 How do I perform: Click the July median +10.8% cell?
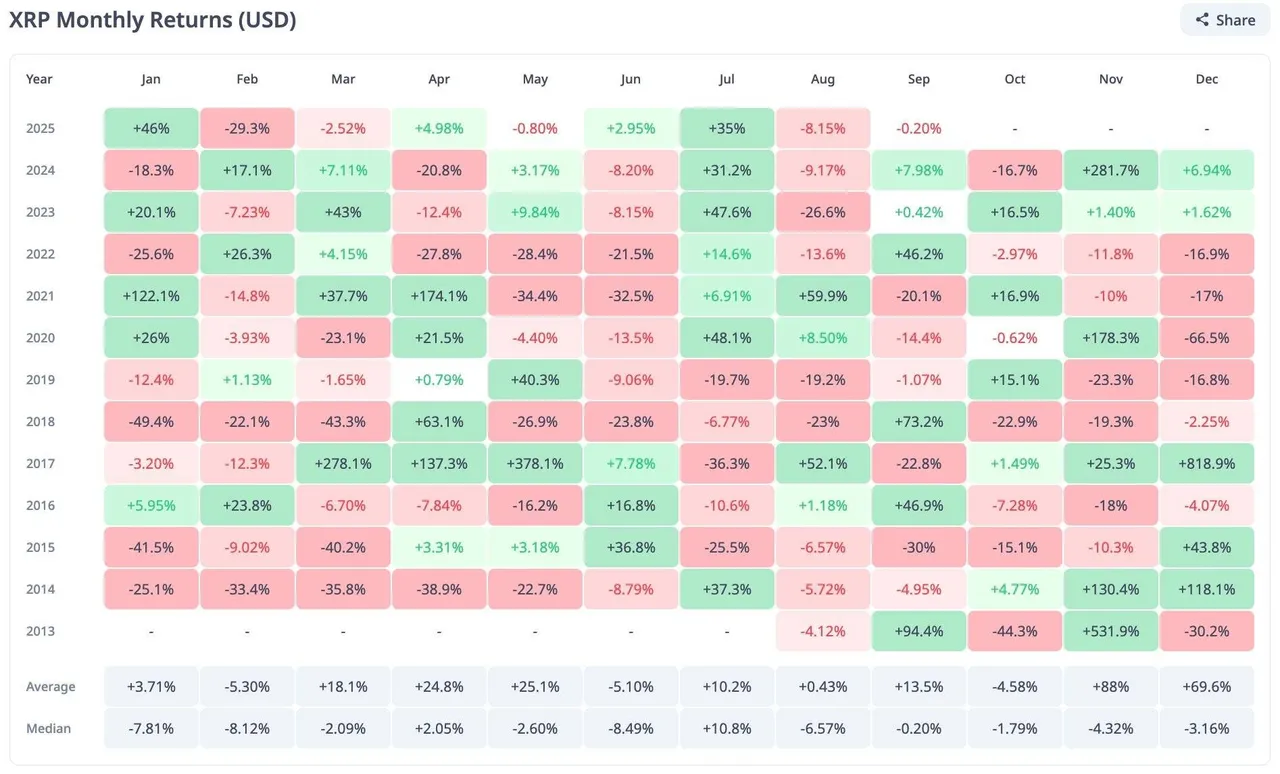[x=727, y=729]
